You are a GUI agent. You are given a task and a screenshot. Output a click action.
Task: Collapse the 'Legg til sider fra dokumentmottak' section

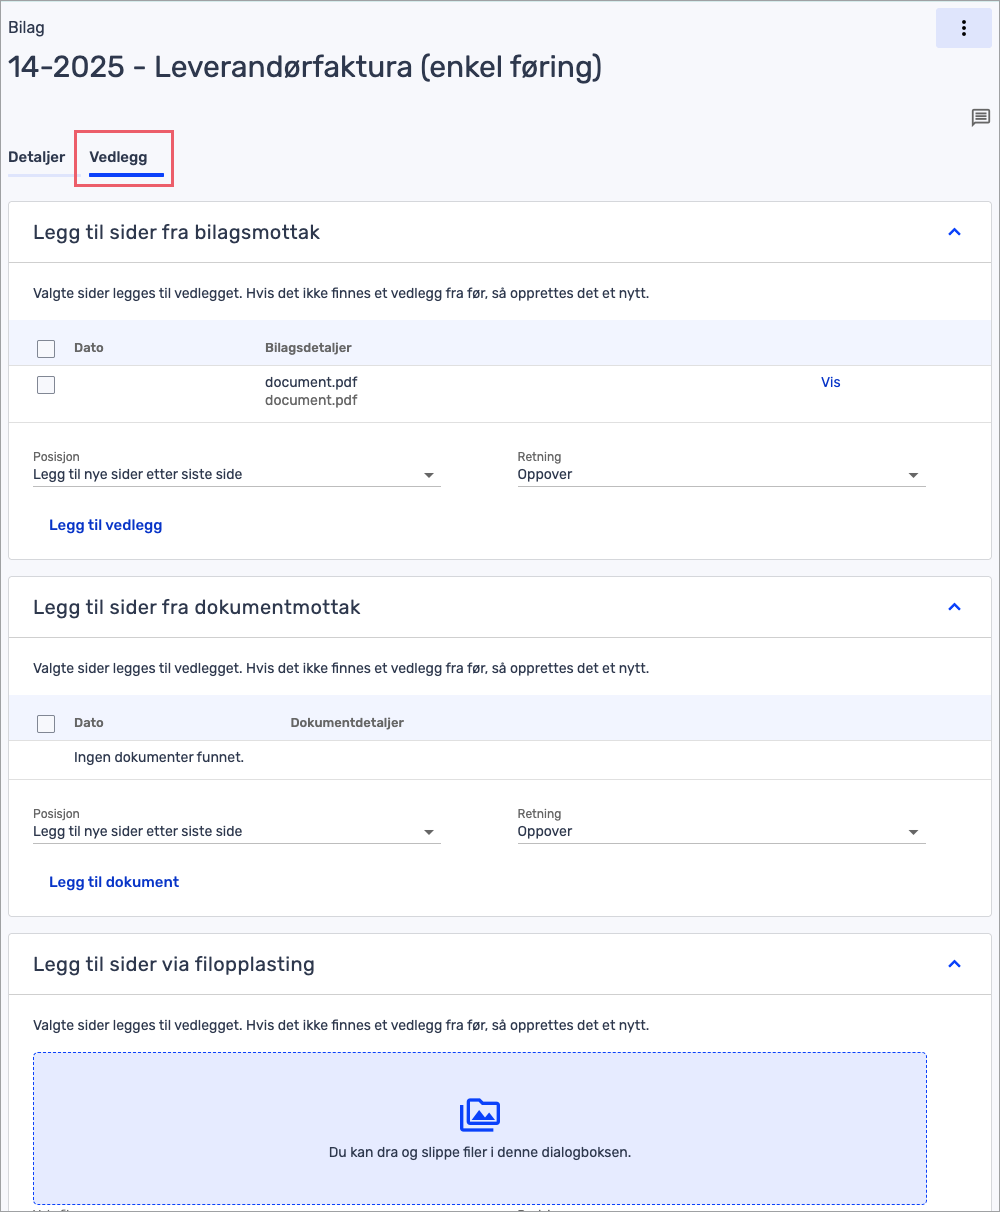pyautogui.click(x=954, y=607)
